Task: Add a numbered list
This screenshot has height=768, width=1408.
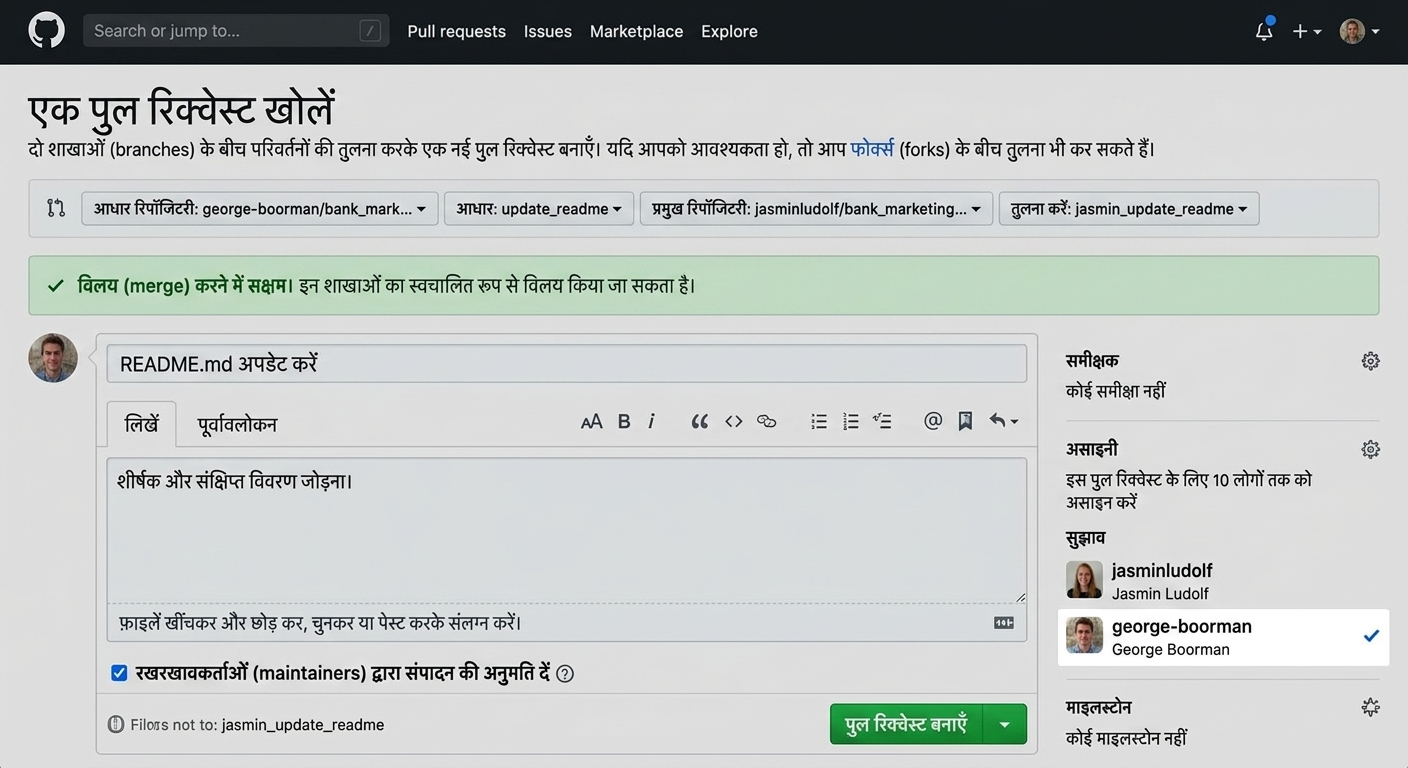Action: pos(851,421)
